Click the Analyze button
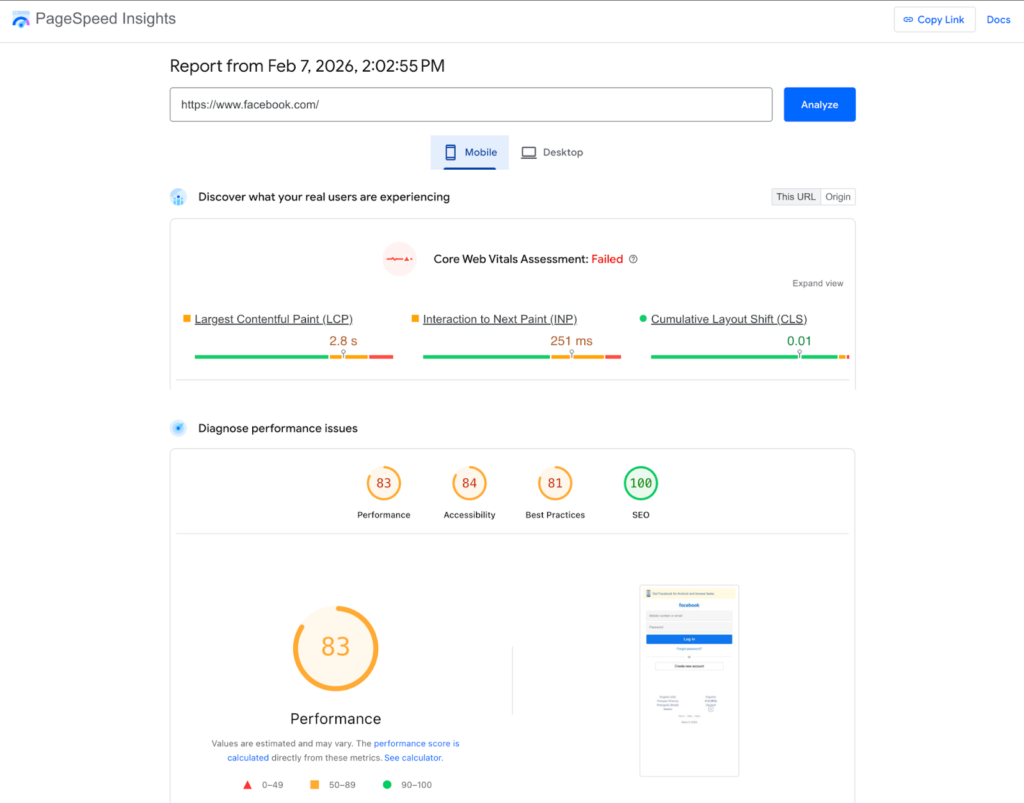 [x=819, y=104]
